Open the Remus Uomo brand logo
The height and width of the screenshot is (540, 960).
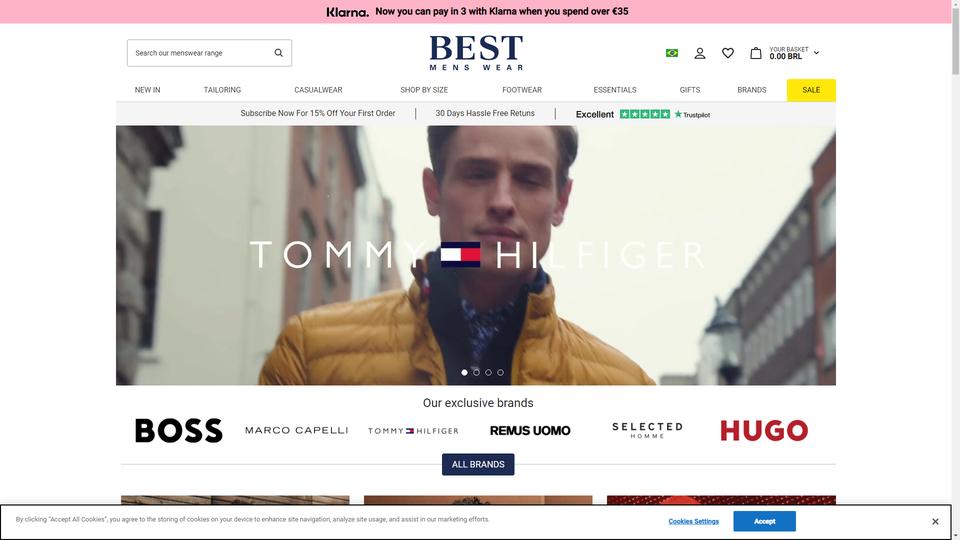point(530,430)
